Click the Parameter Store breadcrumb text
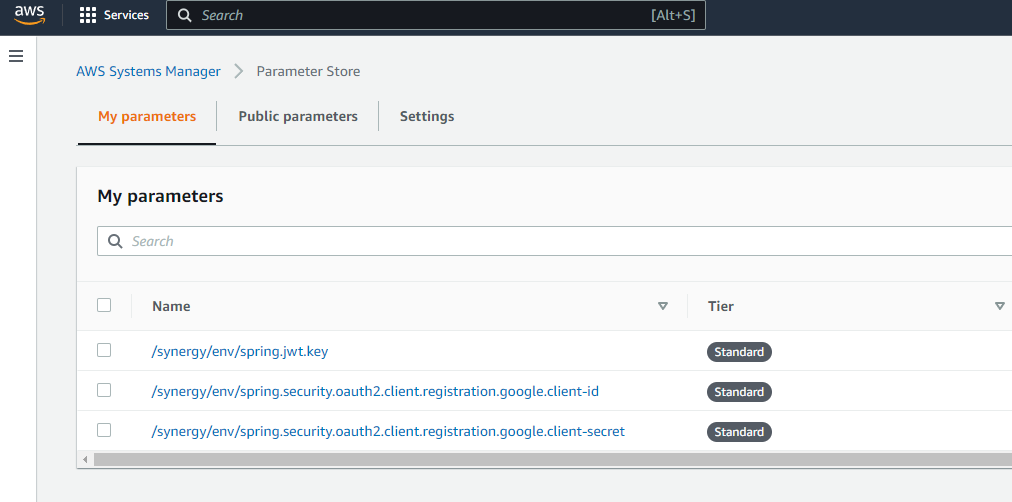Image resolution: width=1012 pixels, height=502 pixels. (309, 71)
